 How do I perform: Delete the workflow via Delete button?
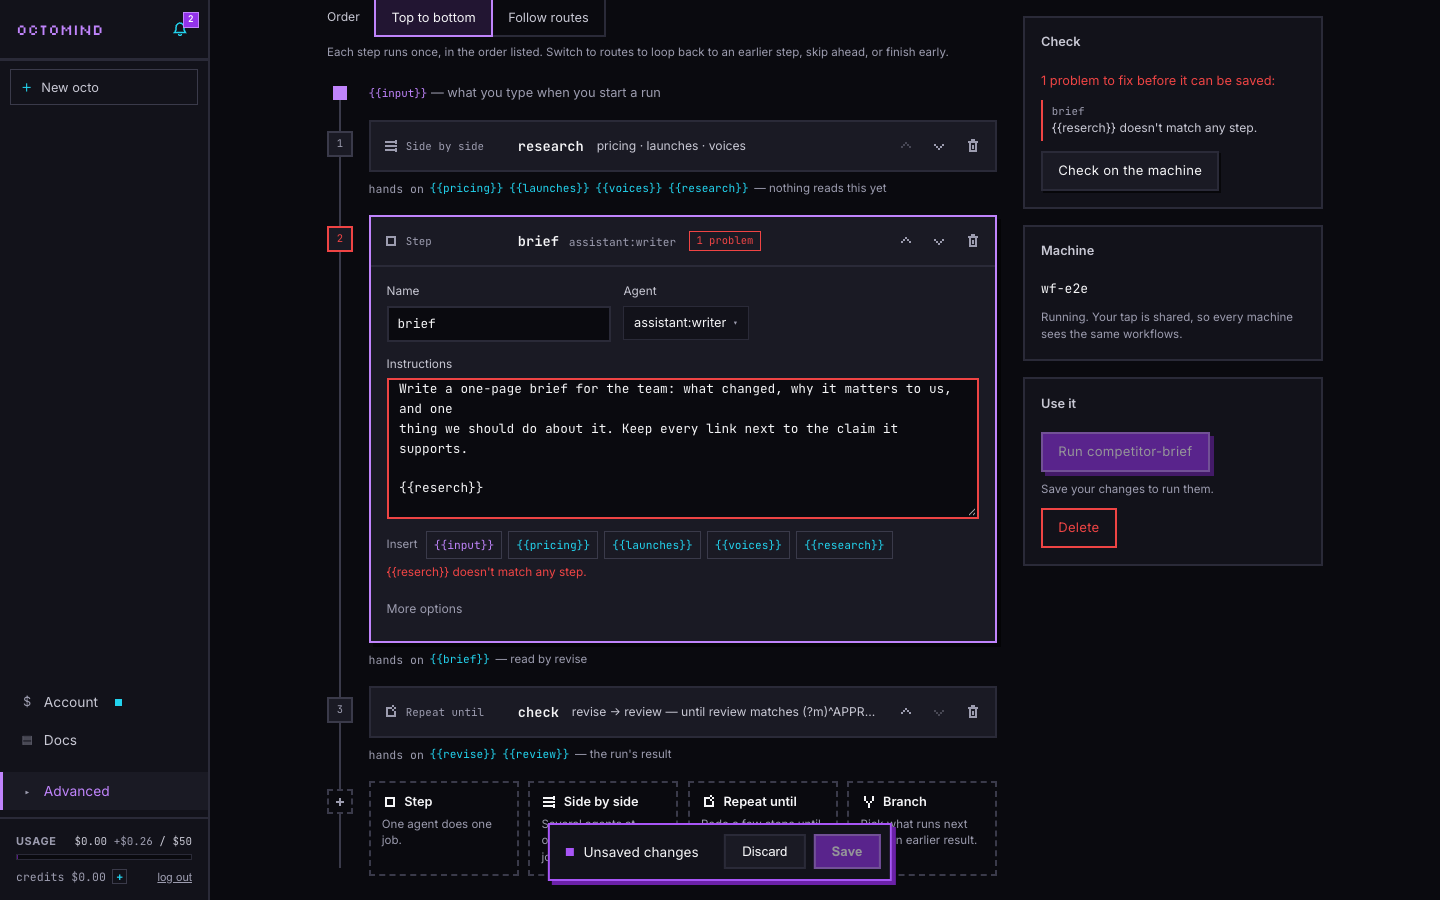pyautogui.click(x=1079, y=528)
